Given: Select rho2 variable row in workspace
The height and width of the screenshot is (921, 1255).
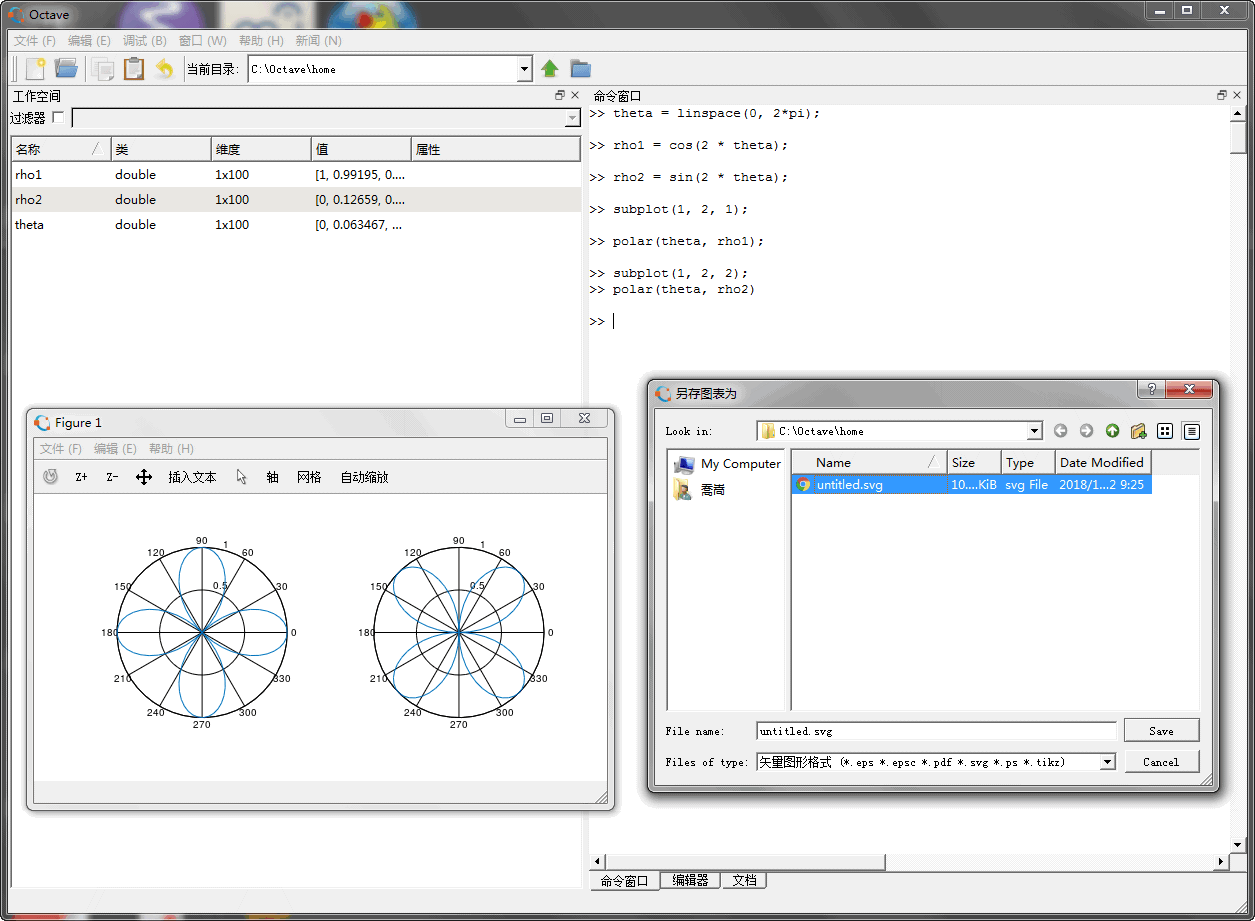Looking at the screenshot, I should [x=296, y=199].
